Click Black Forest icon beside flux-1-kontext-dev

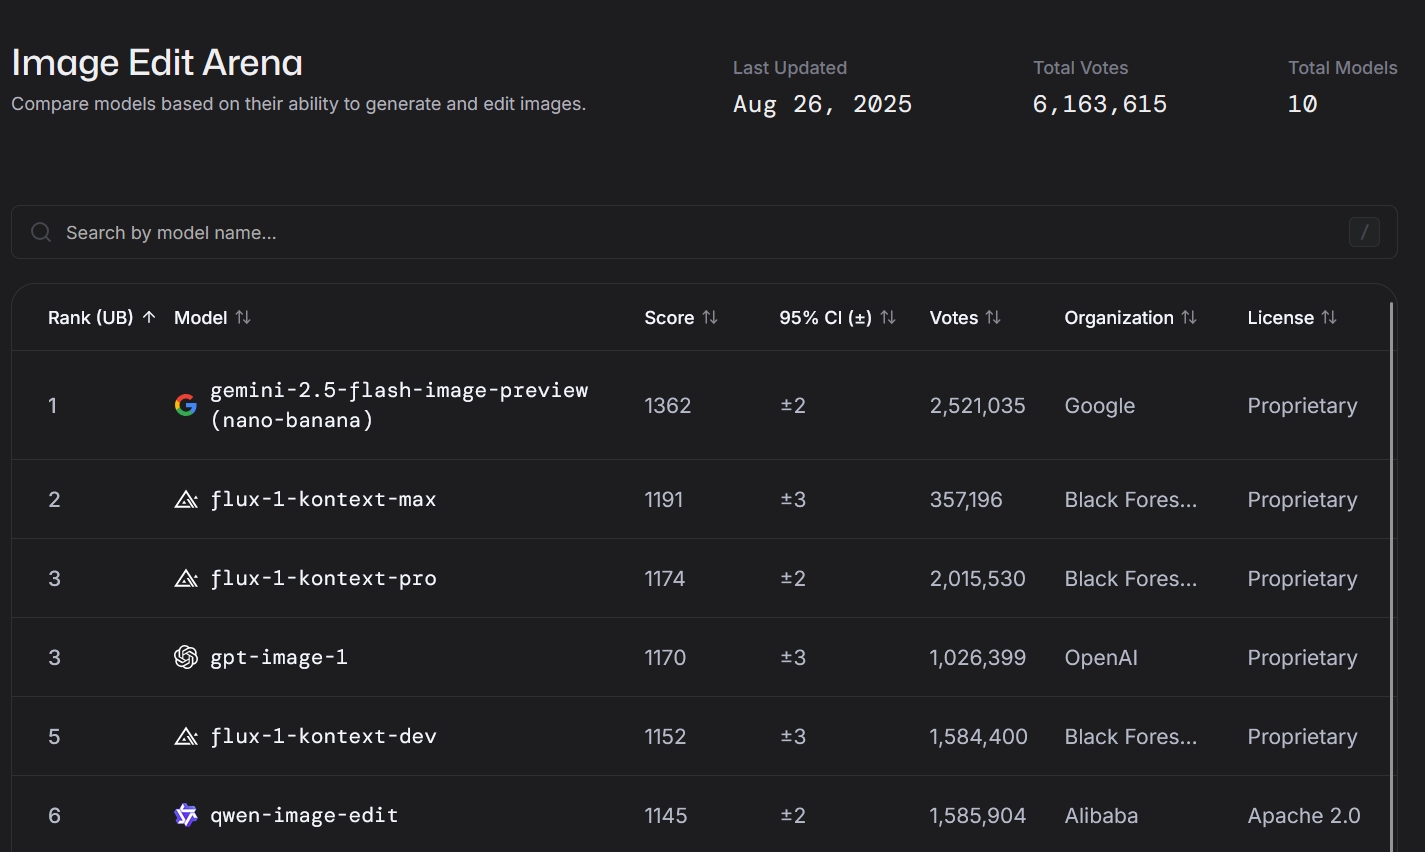(x=186, y=736)
